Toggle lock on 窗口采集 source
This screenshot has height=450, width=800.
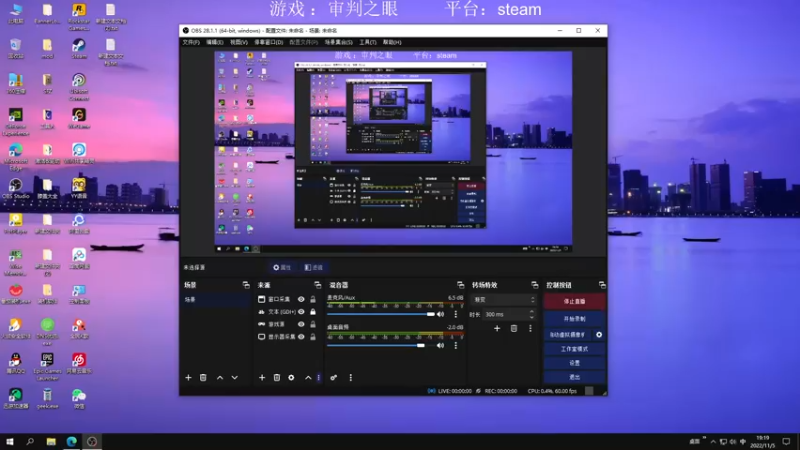pos(313,299)
